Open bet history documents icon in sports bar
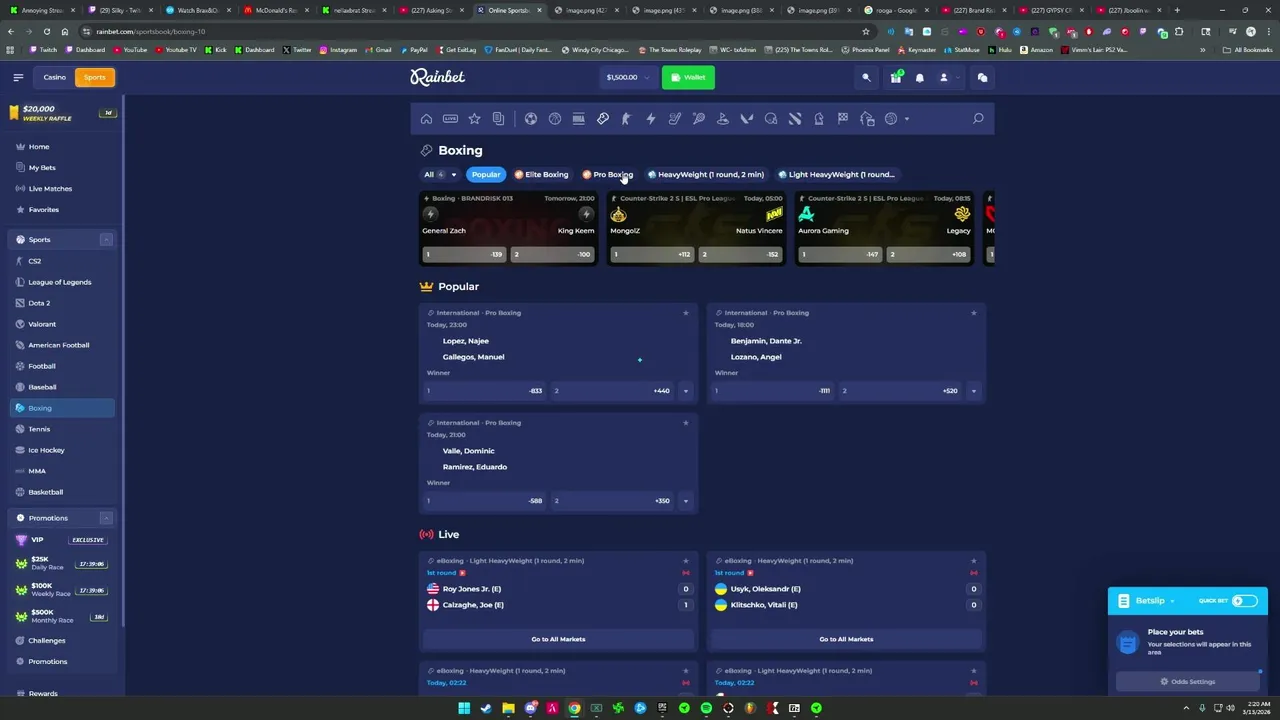 coord(499,119)
